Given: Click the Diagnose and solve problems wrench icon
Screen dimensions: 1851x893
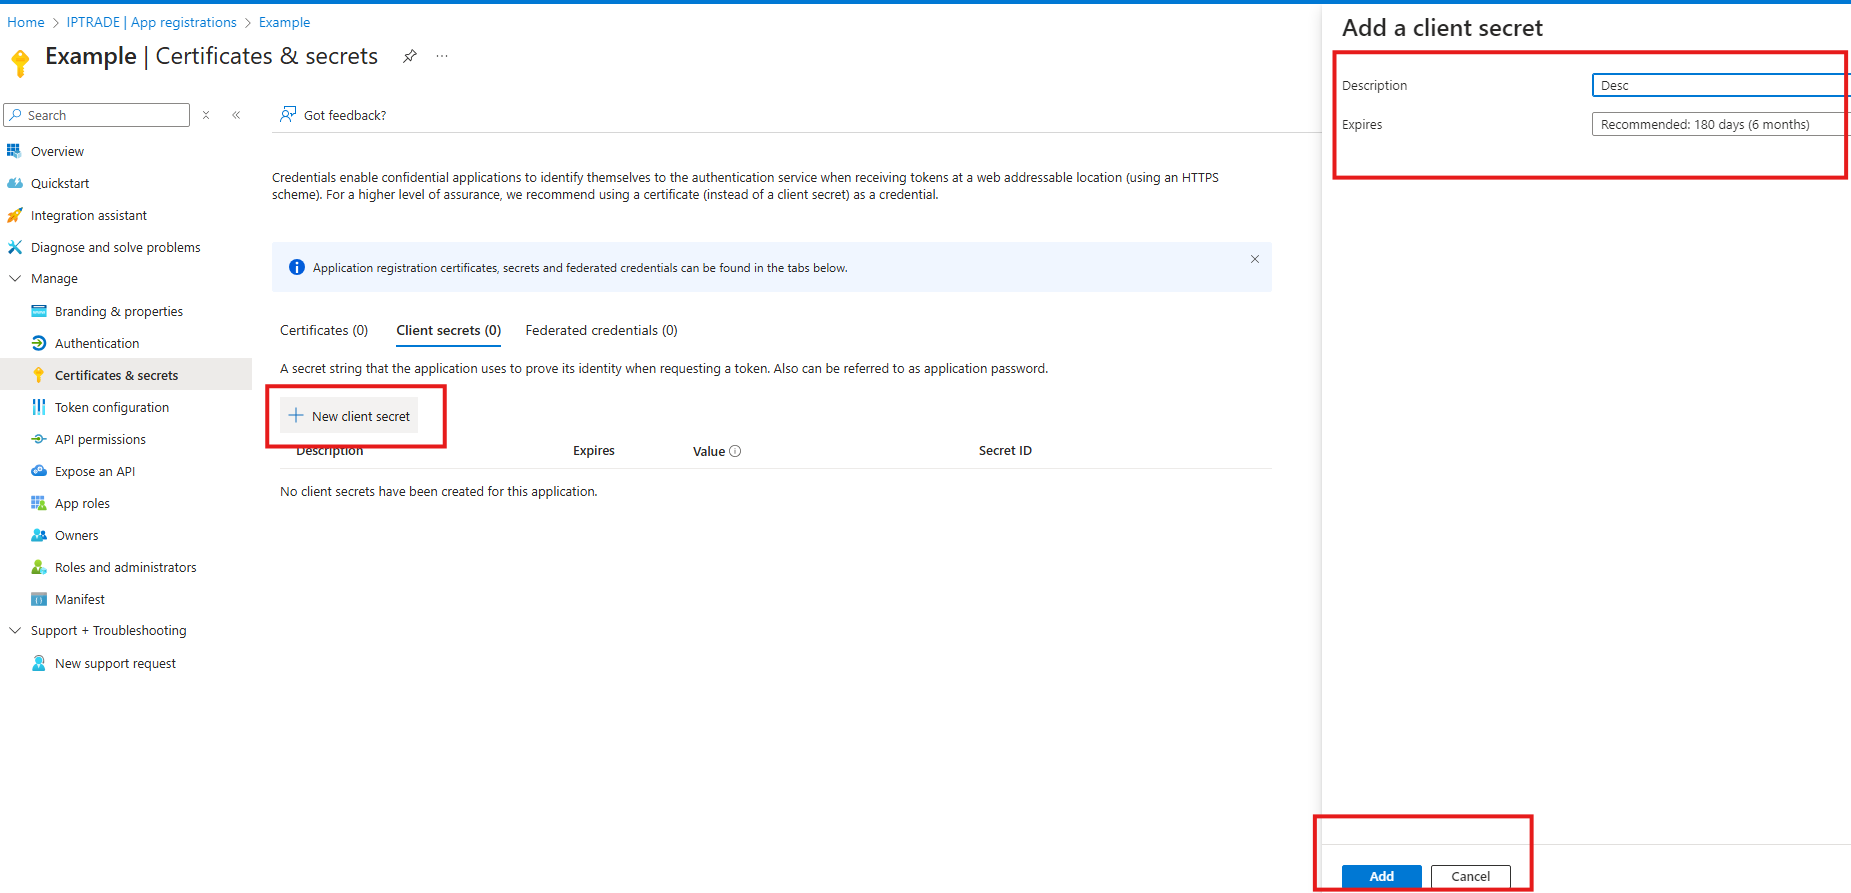Looking at the screenshot, I should click(x=14, y=247).
